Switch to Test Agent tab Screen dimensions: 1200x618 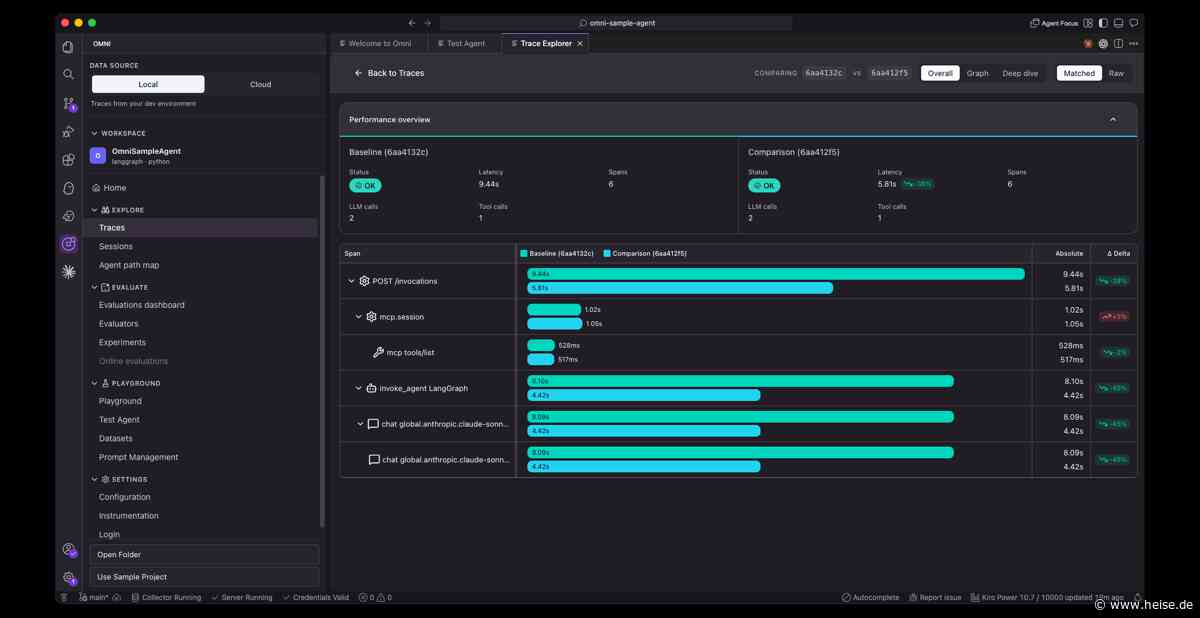[x=464, y=43]
